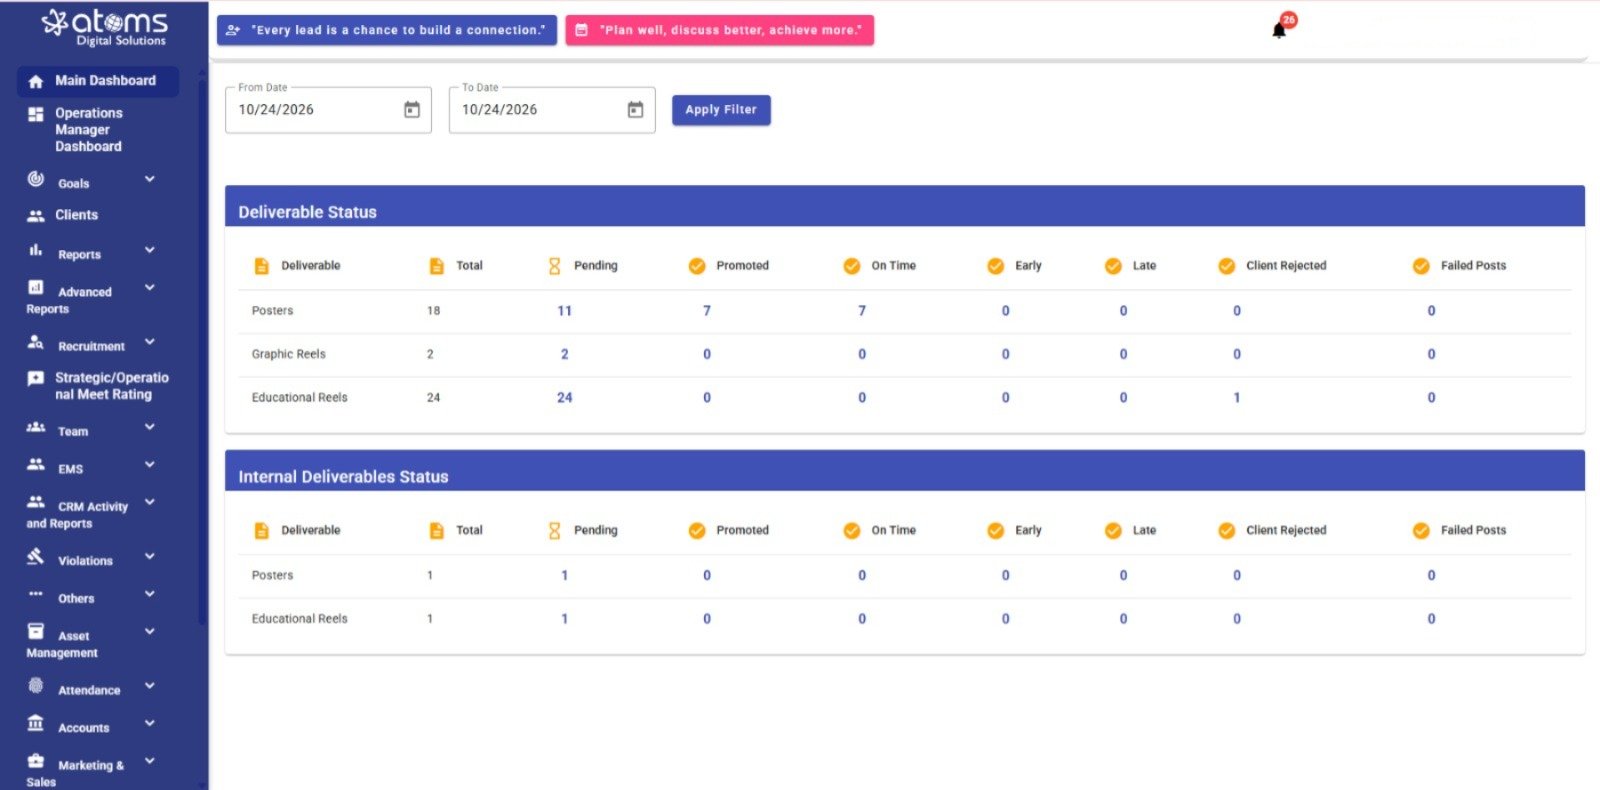Open the From Date calendar picker icon
The image size is (1600, 790).
coord(412,110)
